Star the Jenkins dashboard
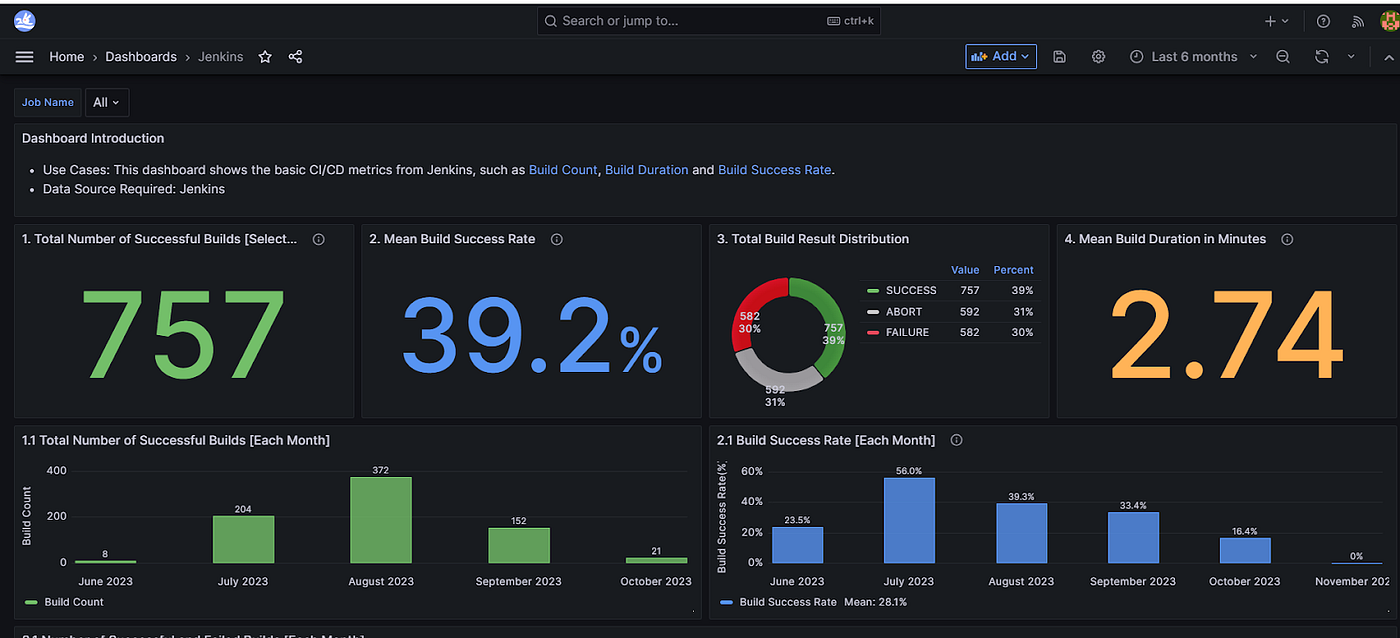 (265, 57)
